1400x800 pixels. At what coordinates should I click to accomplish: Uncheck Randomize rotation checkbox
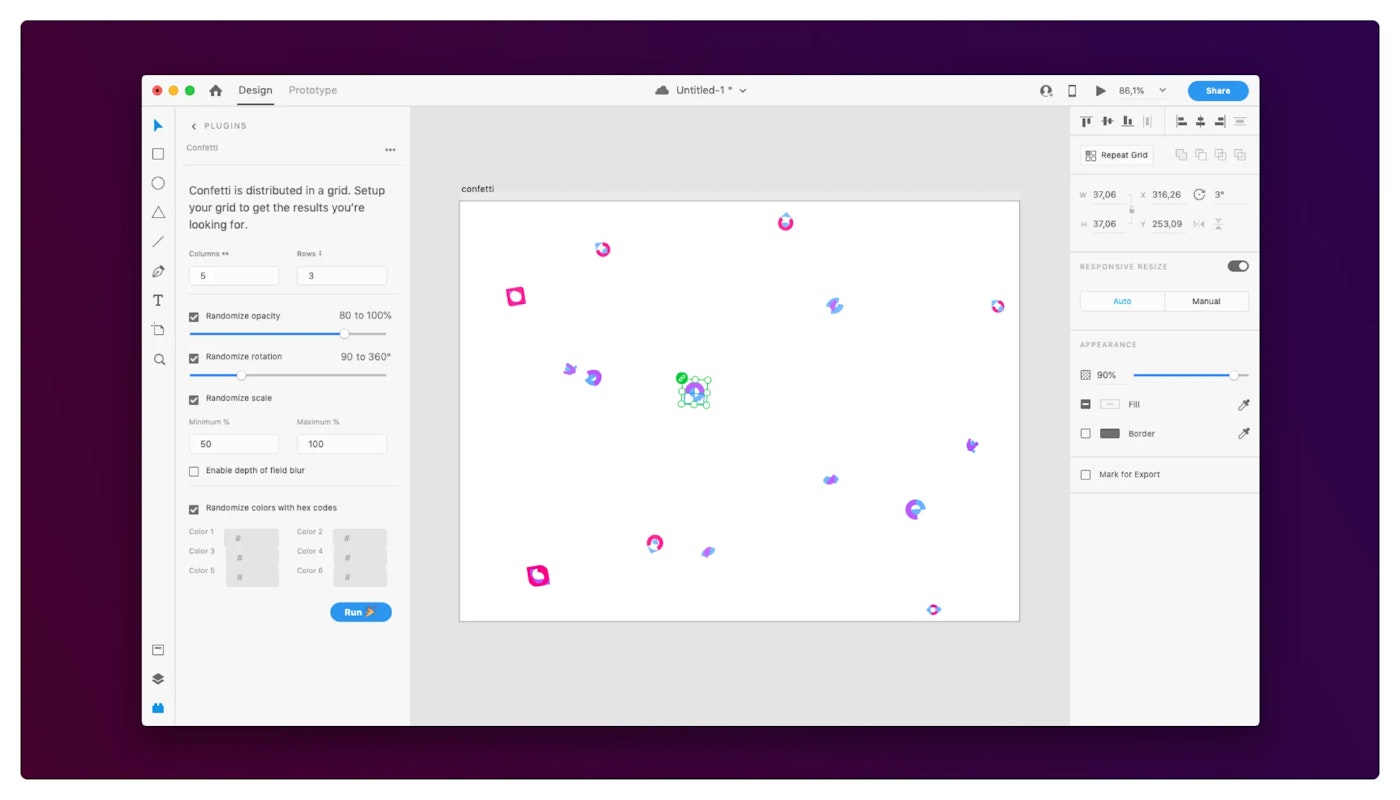coord(194,358)
